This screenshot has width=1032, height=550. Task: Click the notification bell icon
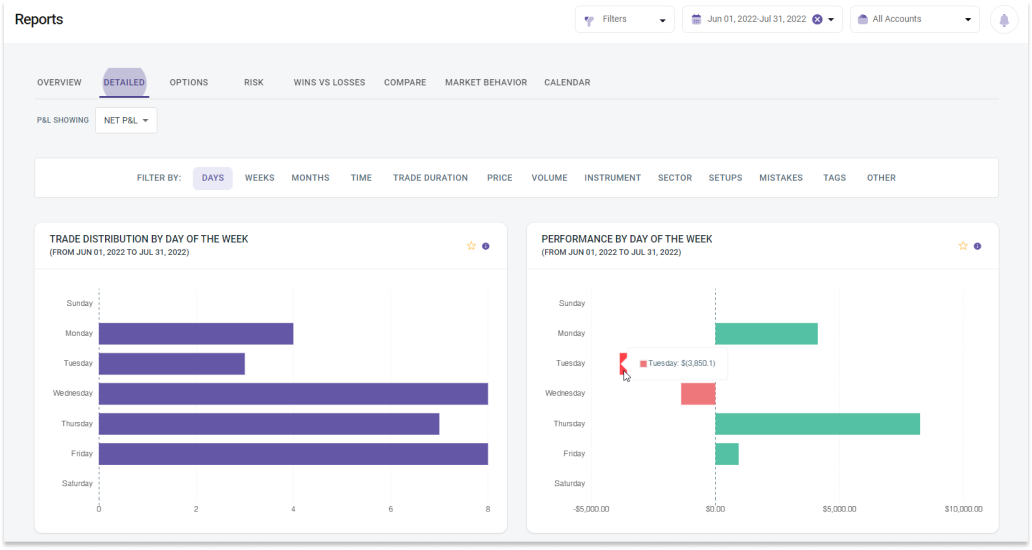pos(1004,20)
